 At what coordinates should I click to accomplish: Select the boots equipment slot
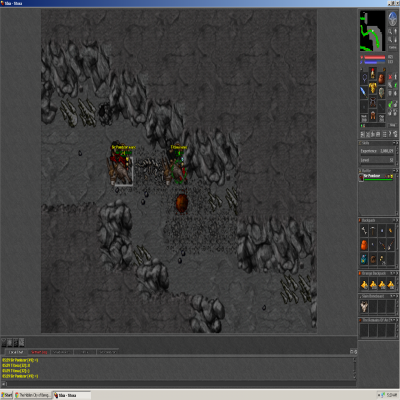(x=373, y=116)
